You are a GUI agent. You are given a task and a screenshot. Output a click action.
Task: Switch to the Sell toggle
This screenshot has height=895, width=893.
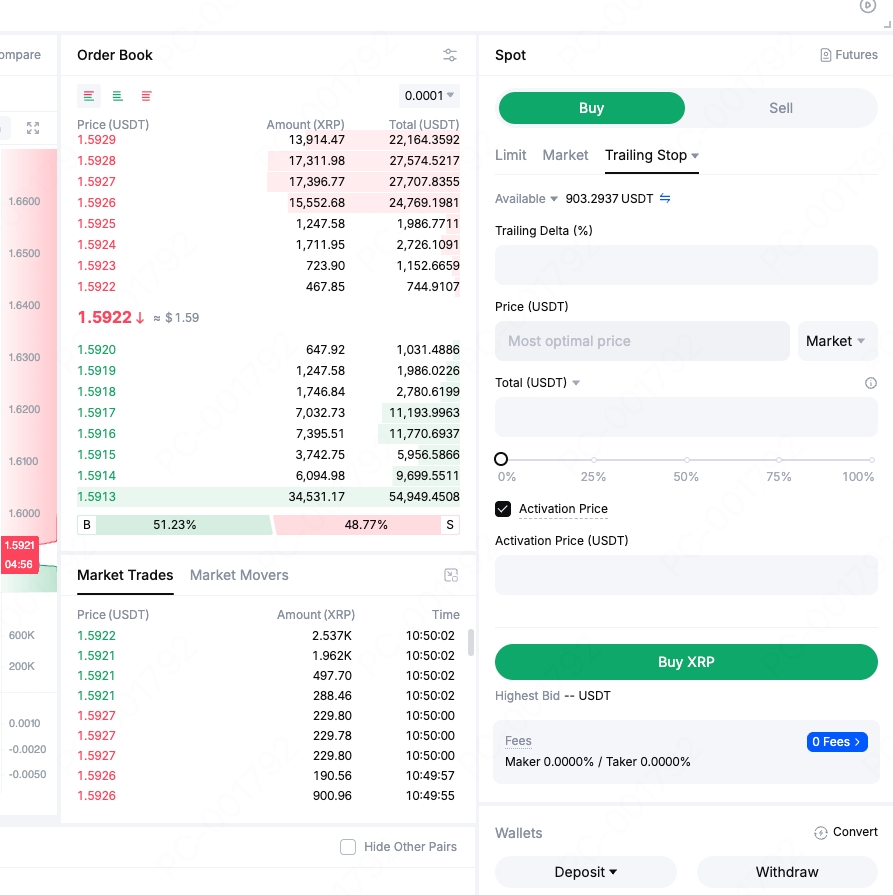(x=780, y=108)
